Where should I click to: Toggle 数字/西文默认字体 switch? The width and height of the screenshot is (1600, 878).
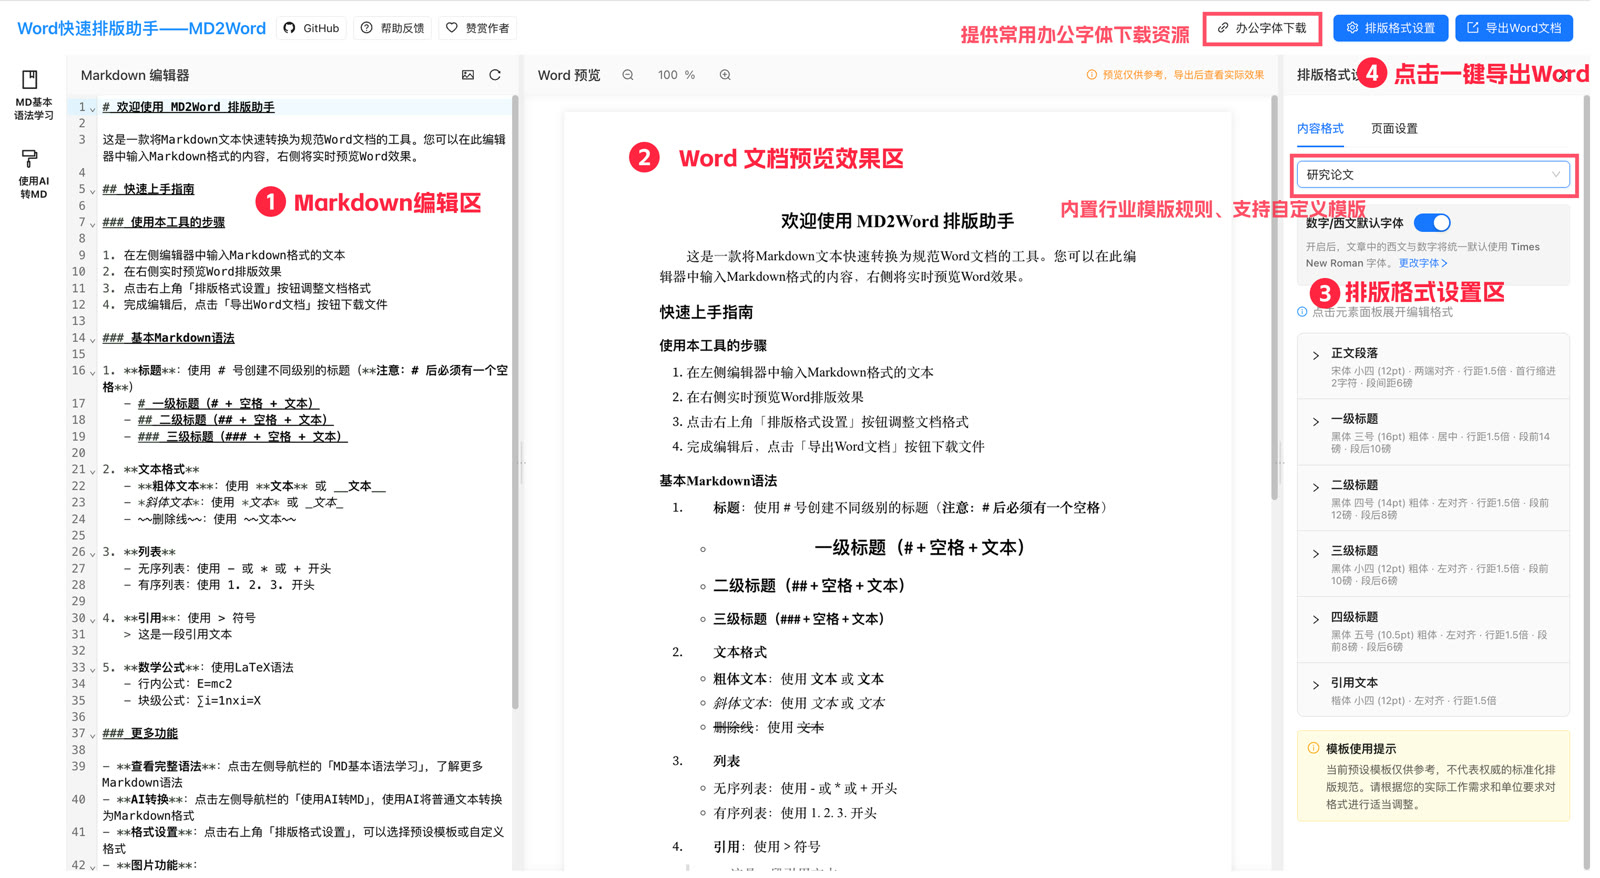(1432, 222)
